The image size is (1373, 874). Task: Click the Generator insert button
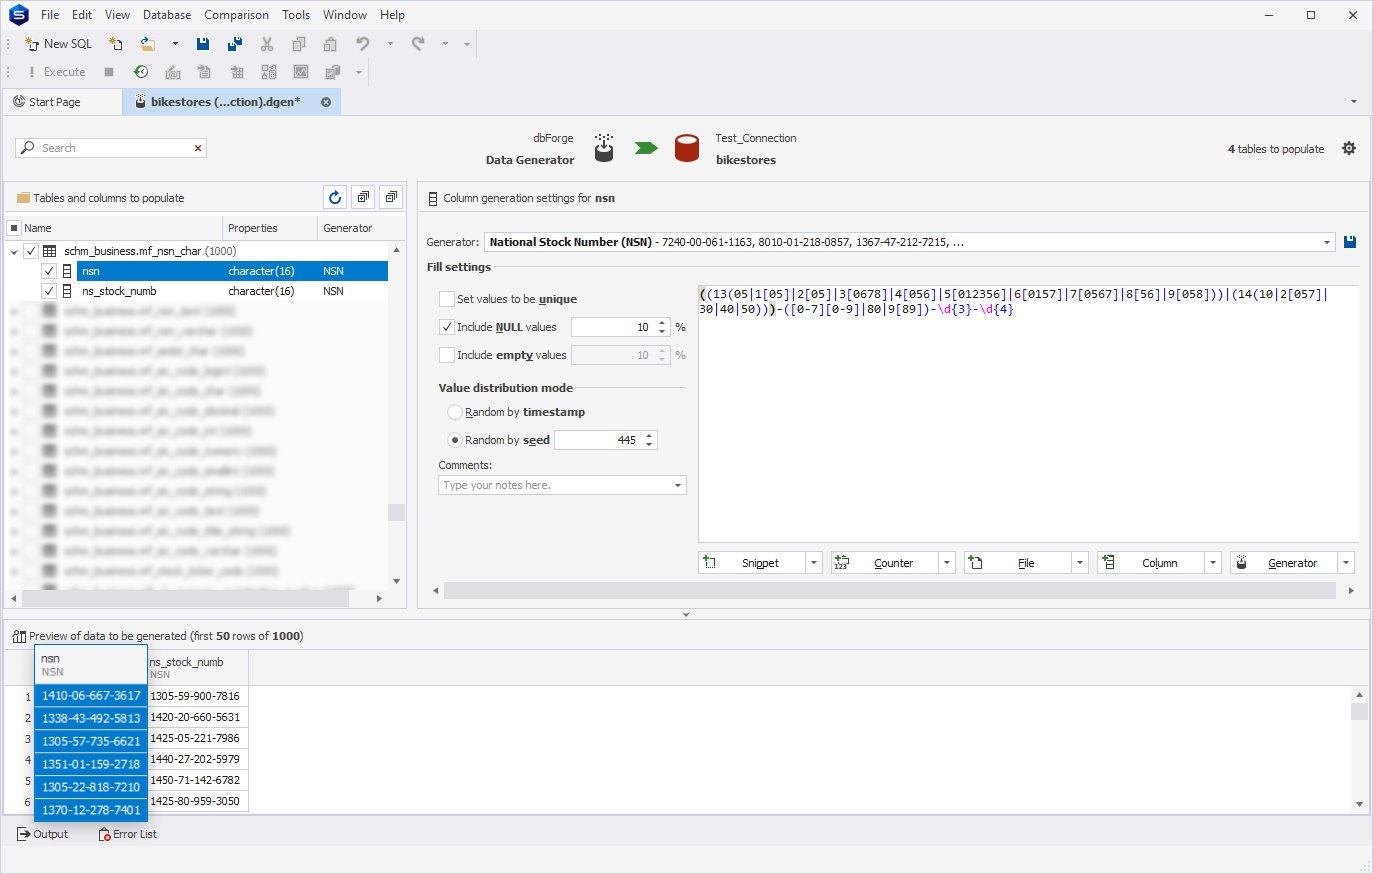pyautogui.click(x=1284, y=563)
